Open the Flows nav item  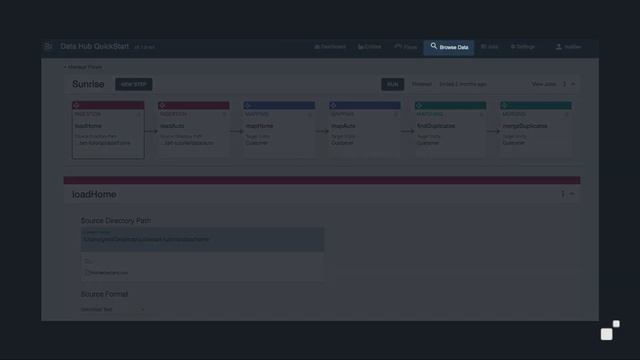coord(406,47)
